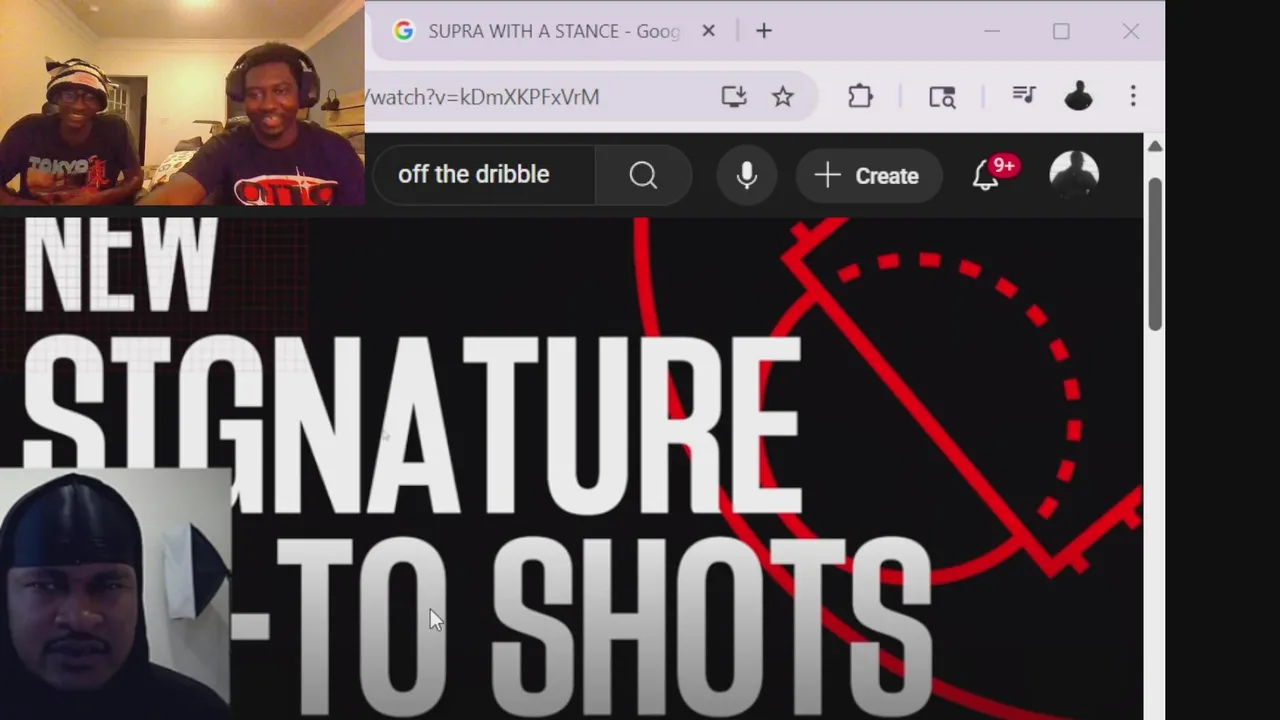Open the Chrome profile avatar
The width and height of the screenshot is (1280, 720).
point(1078,96)
